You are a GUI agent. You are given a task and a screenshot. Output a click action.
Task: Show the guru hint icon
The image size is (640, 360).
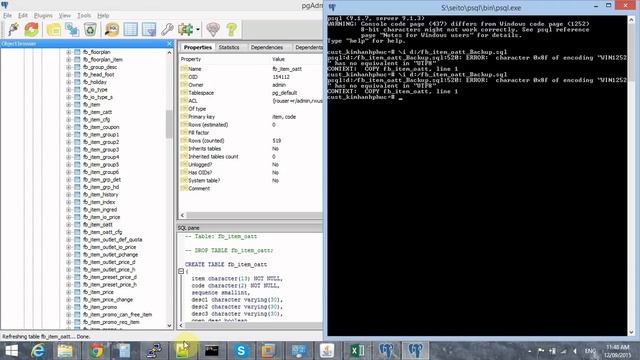coord(213,29)
